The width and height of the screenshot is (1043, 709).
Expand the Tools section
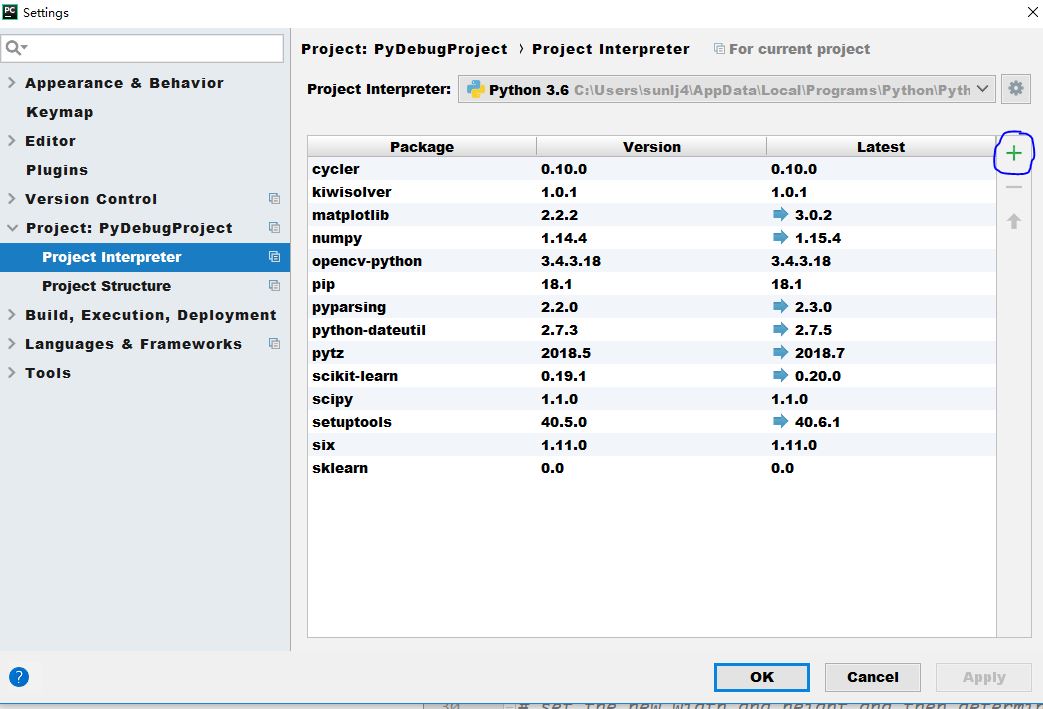[11, 372]
